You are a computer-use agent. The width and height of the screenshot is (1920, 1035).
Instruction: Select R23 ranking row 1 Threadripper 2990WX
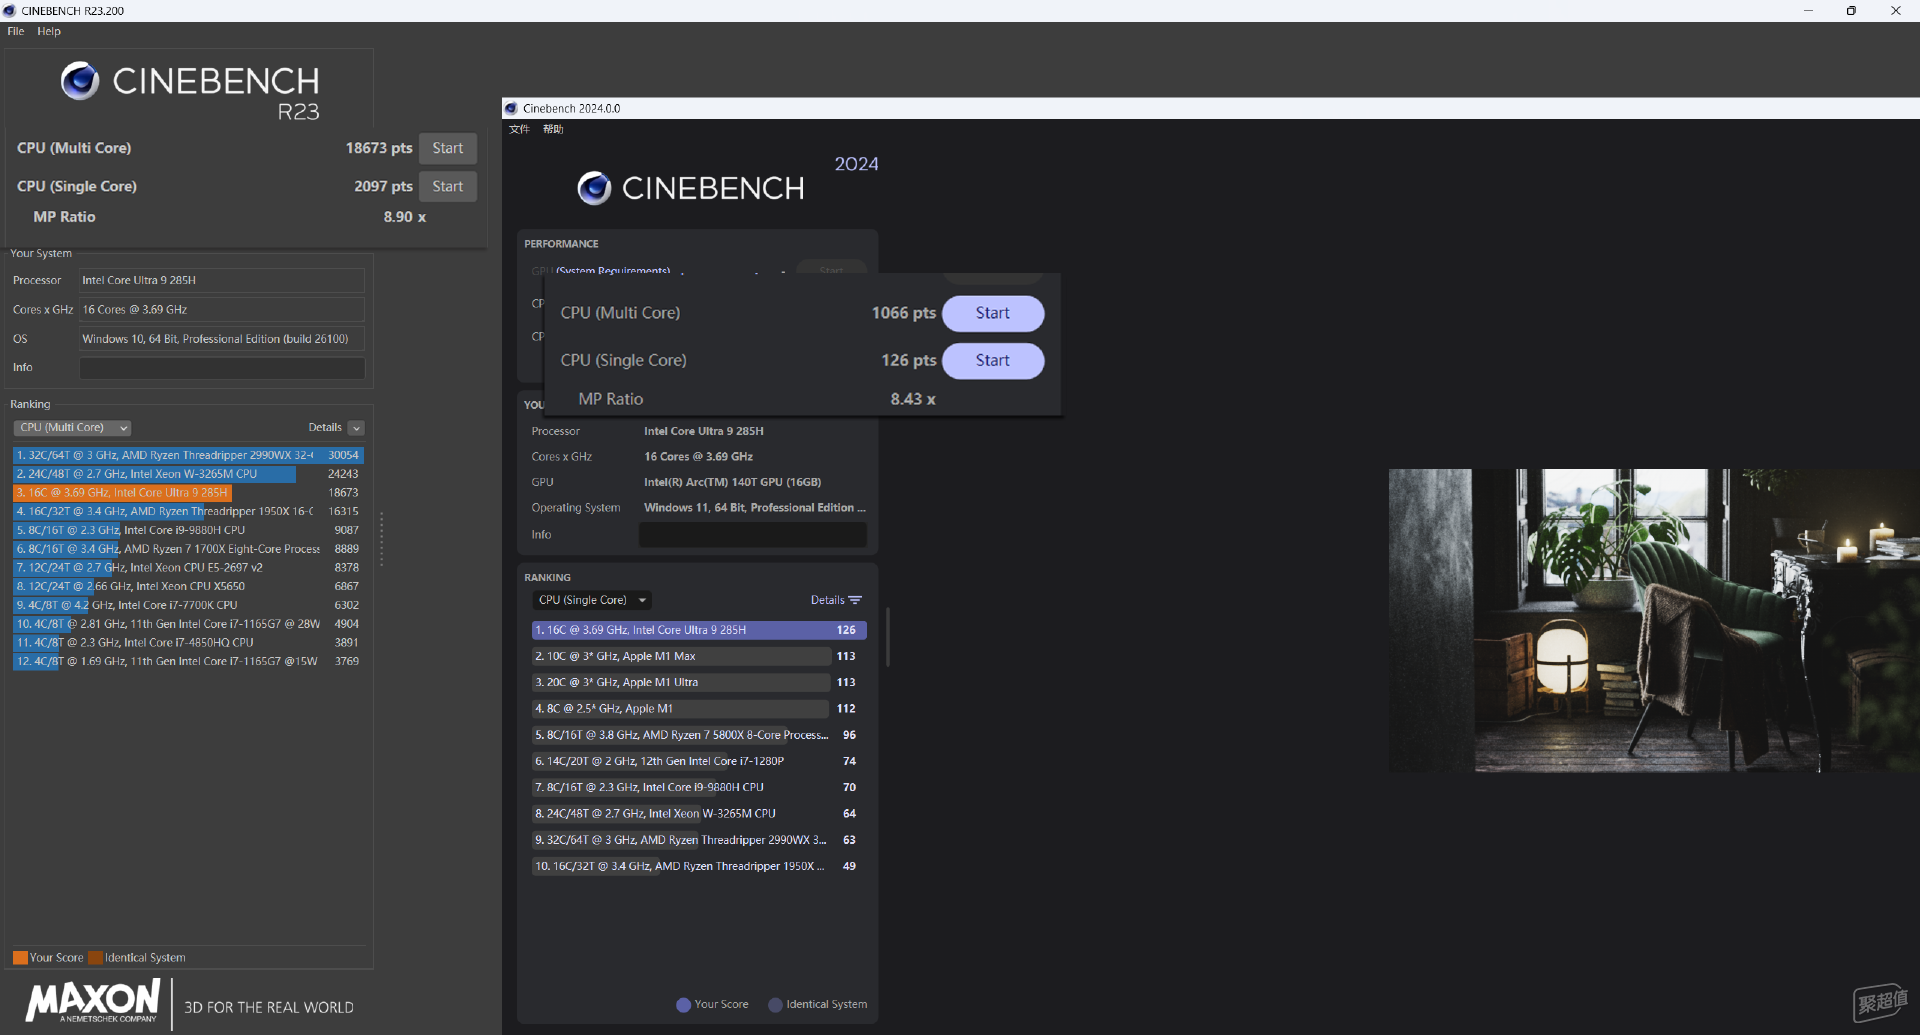pyautogui.click(x=188, y=456)
